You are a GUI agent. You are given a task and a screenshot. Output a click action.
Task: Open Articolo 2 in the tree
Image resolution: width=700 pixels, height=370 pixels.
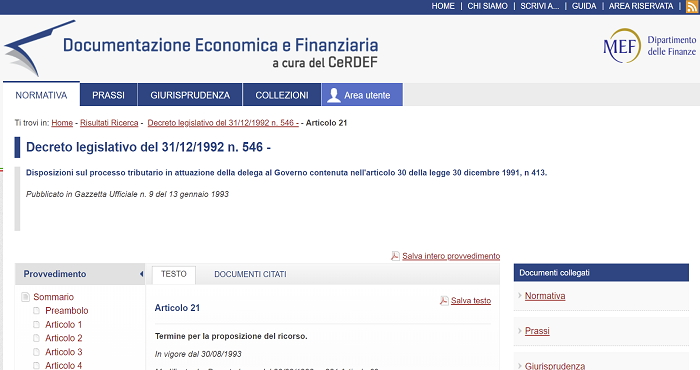coord(63,338)
